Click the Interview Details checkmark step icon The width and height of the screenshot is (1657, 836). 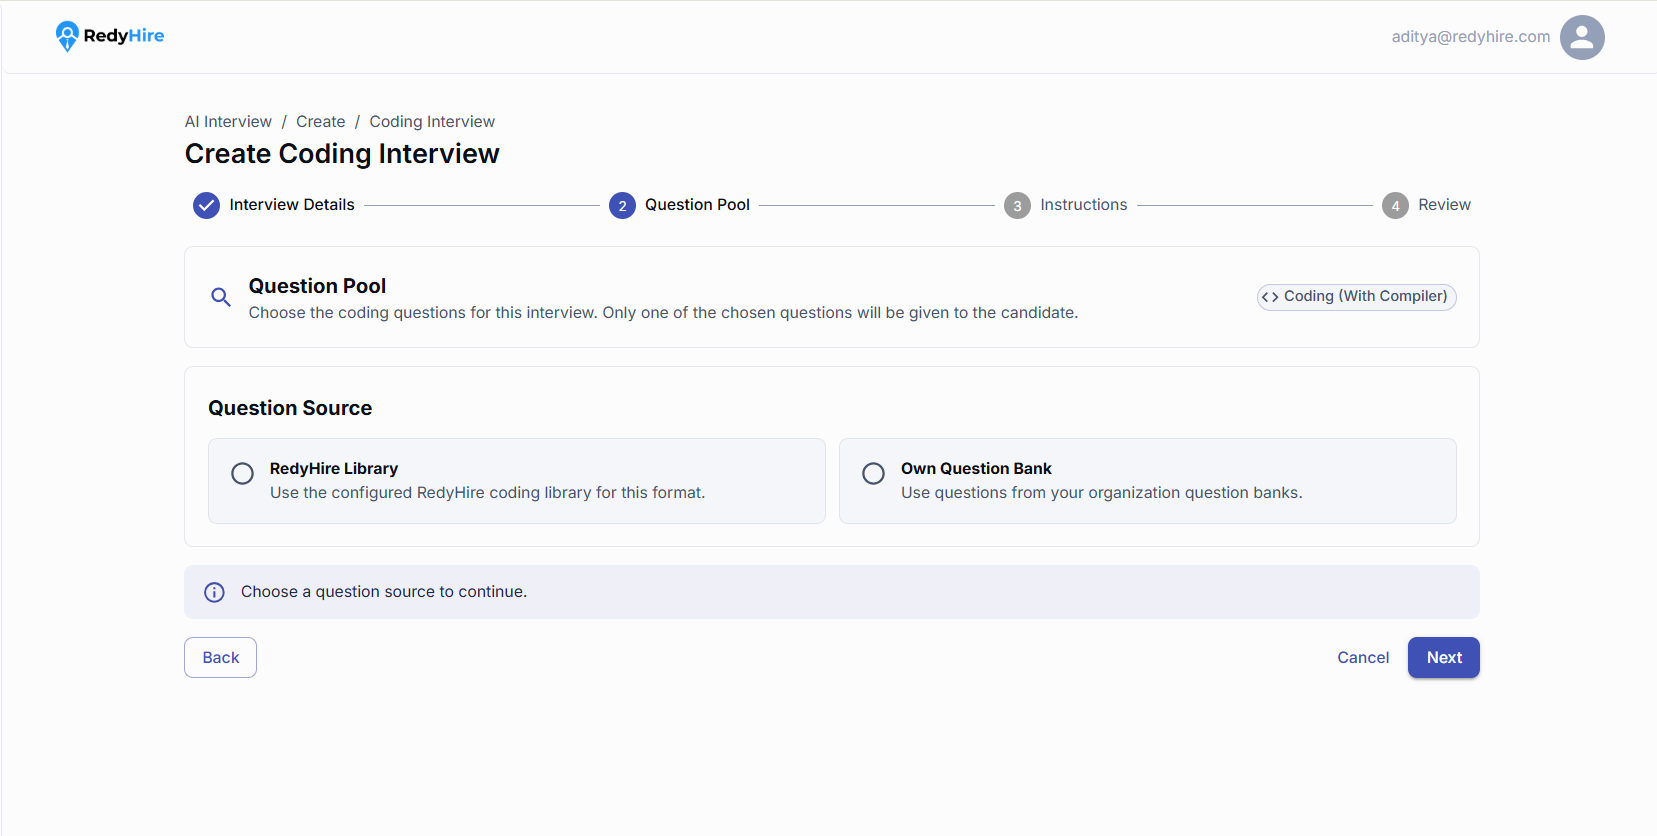pos(206,205)
